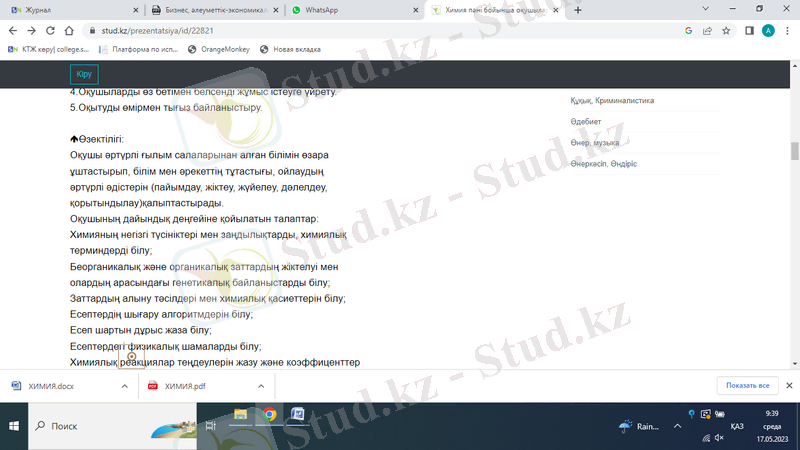Open the Платформа по исп... bookmark

tap(139, 49)
